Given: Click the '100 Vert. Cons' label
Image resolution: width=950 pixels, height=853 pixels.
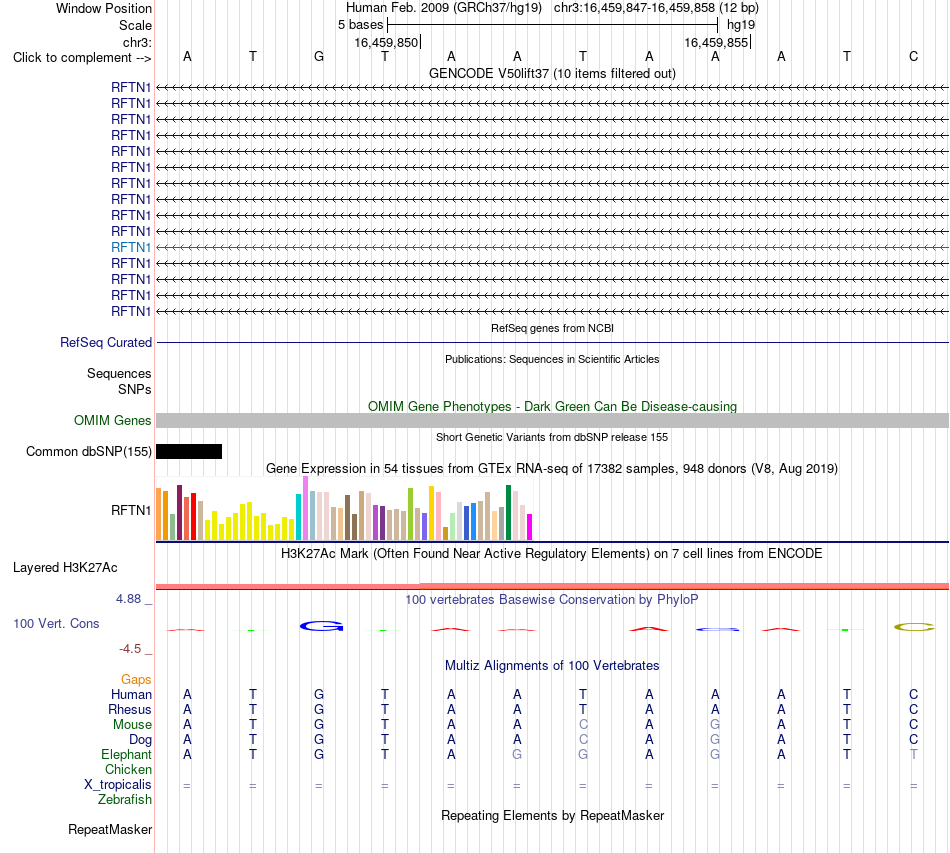Looking at the screenshot, I should tap(56, 623).
